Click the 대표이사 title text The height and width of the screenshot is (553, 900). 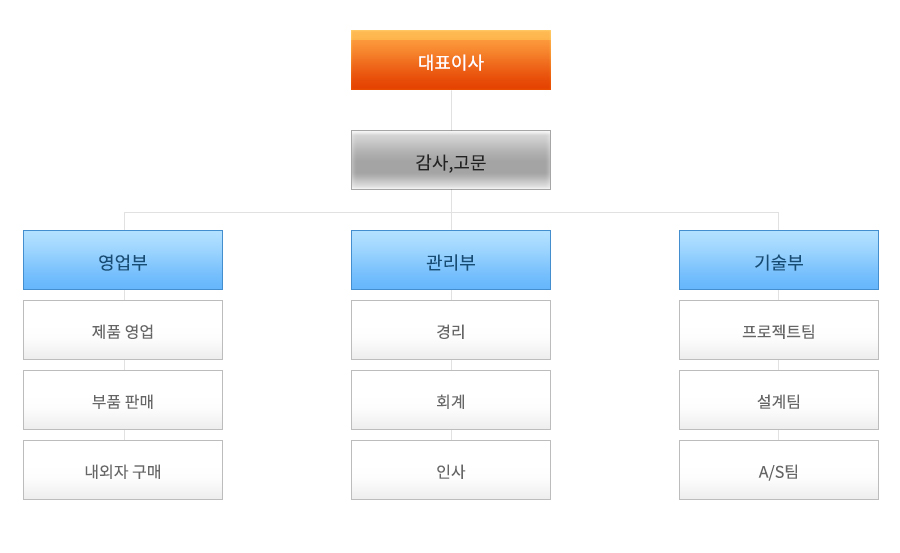point(451,62)
